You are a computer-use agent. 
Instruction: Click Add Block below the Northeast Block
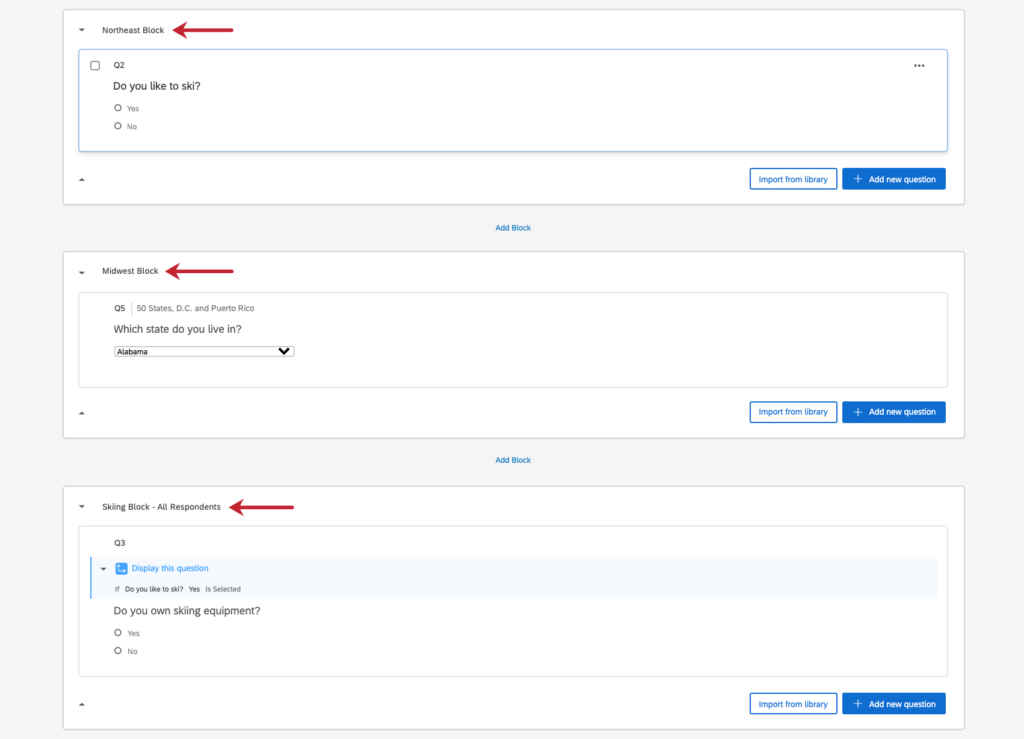click(513, 227)
